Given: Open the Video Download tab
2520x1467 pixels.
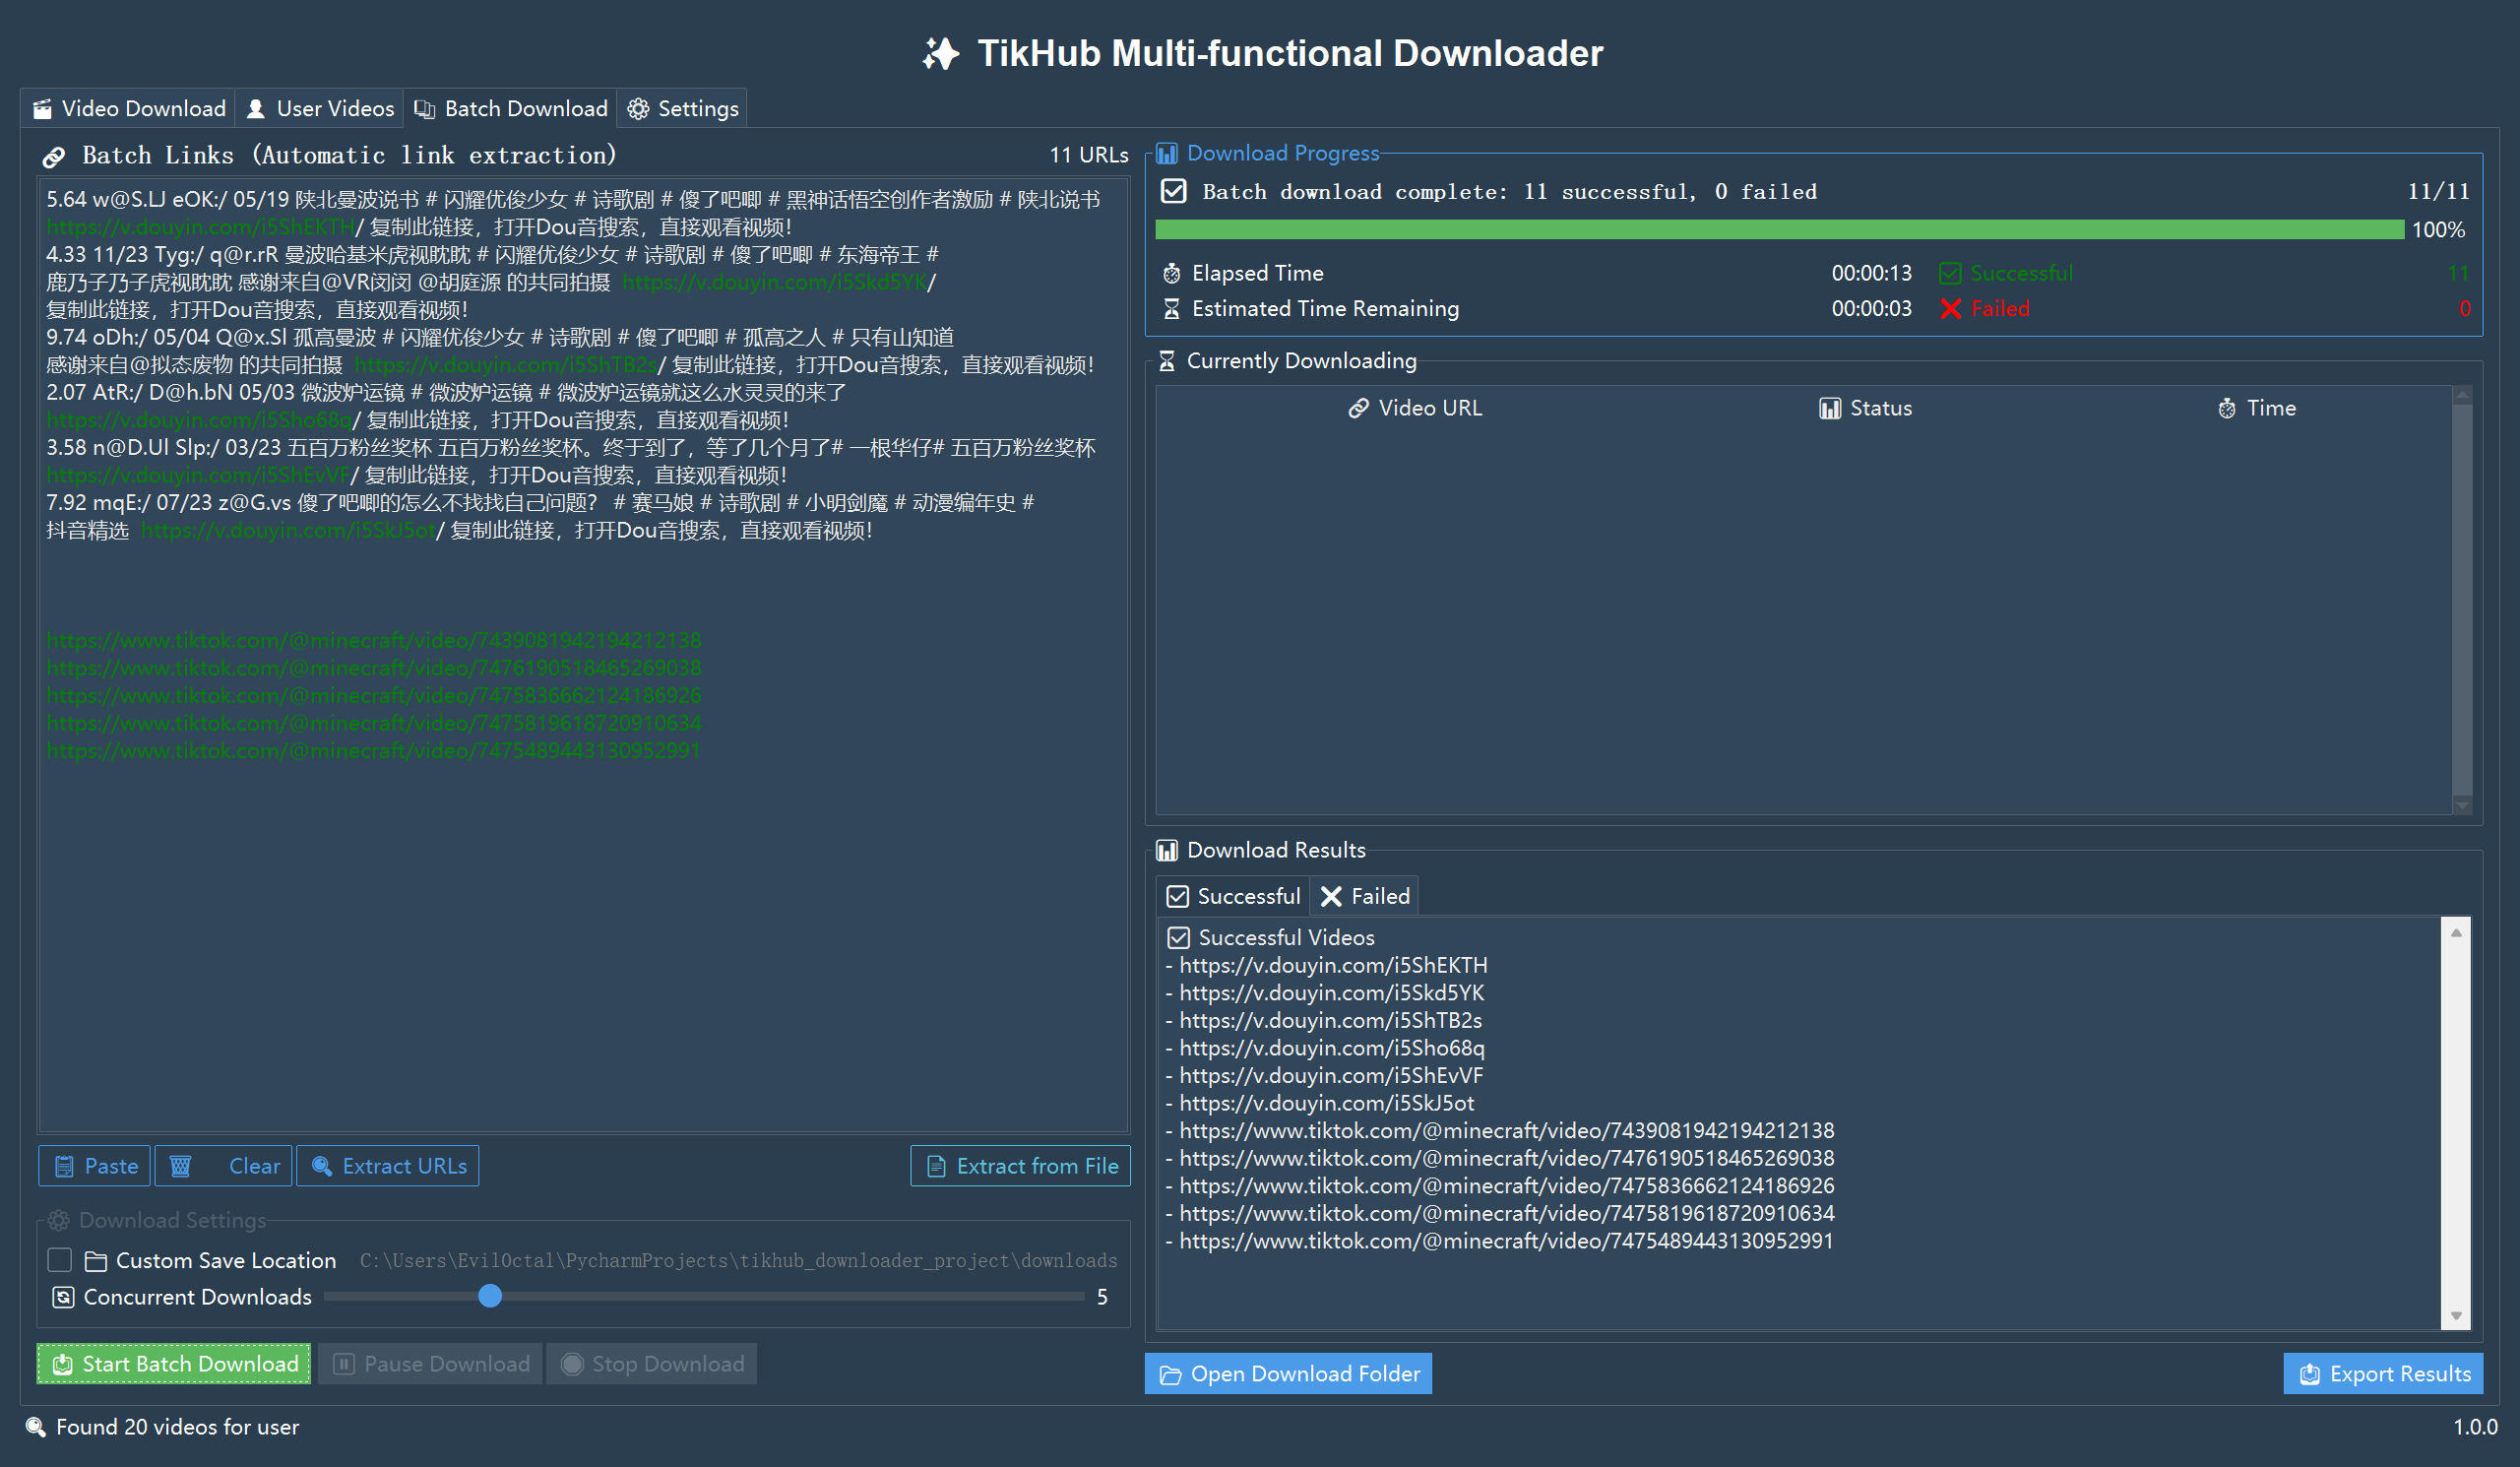Looking at the screenshot, I should tap(128, 108).
